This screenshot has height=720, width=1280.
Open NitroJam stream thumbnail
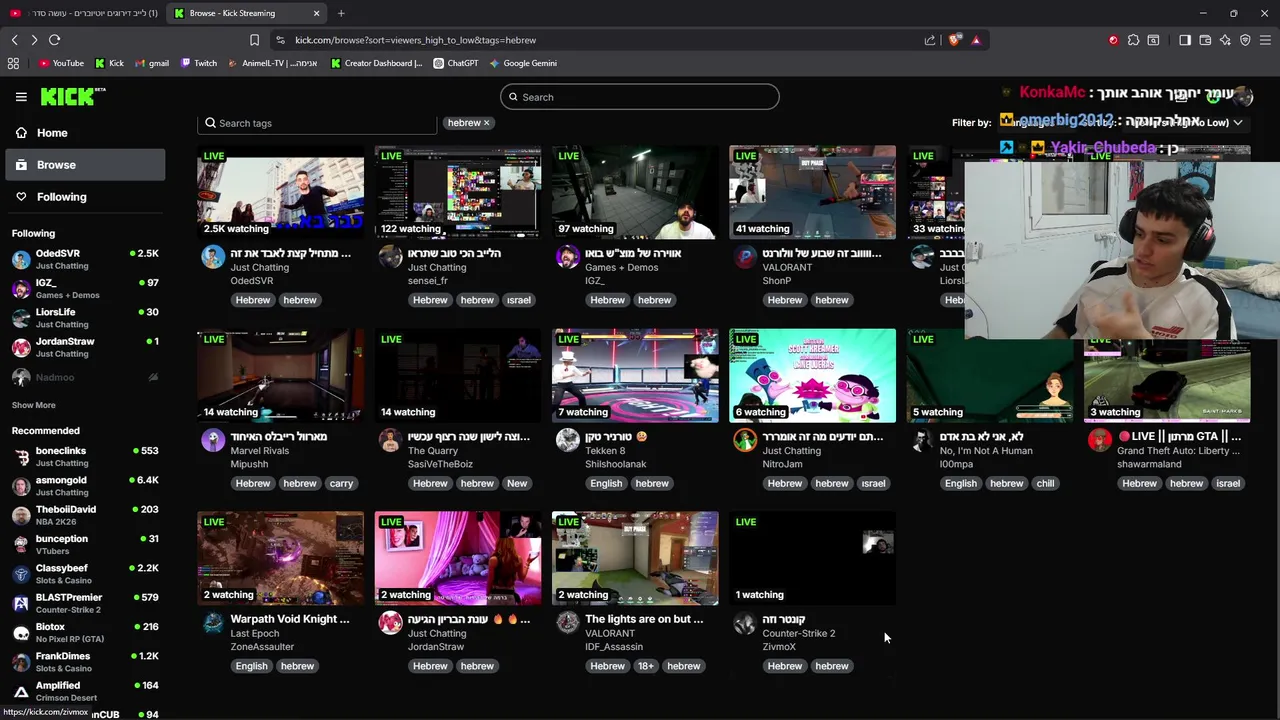coord(812,376)
